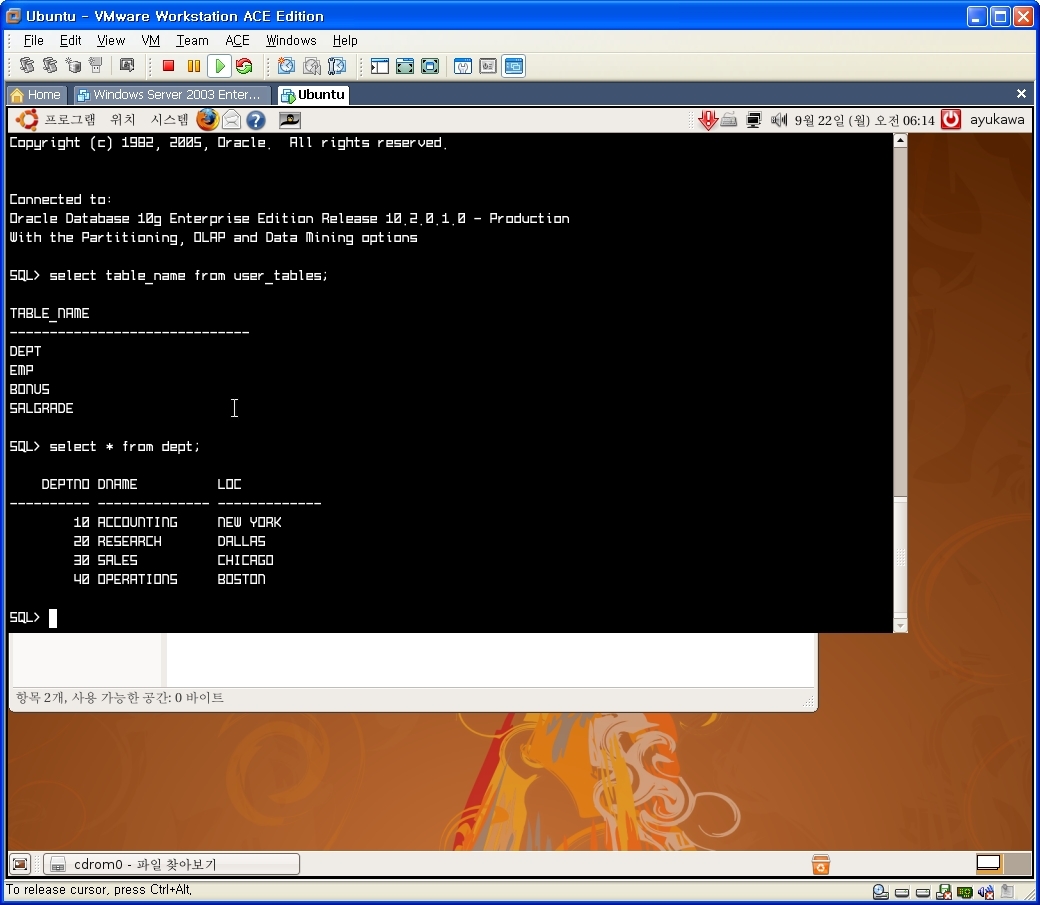The image size is (1040, 905).
Task: Click the Show Desktop button on bottom panel
Action: 20,864
